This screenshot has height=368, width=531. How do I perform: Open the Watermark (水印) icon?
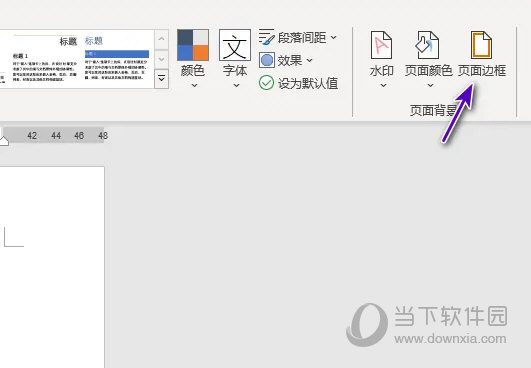tap(382, 45)
